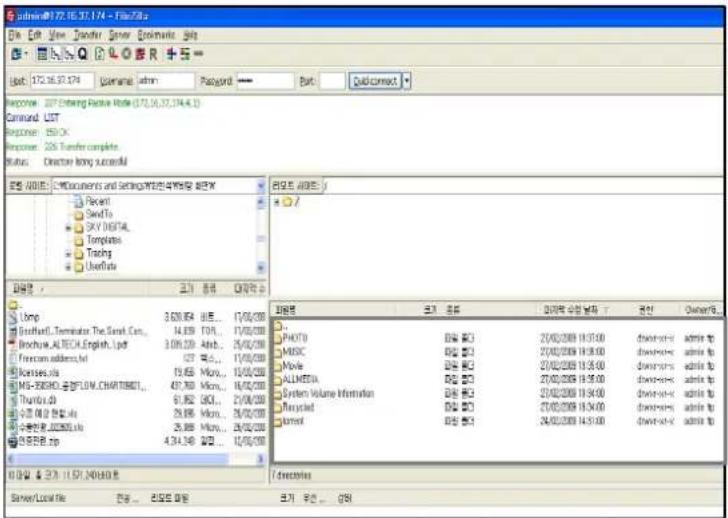
Task: Toggle the local directory tree icon
Action: tap(55, 54)
